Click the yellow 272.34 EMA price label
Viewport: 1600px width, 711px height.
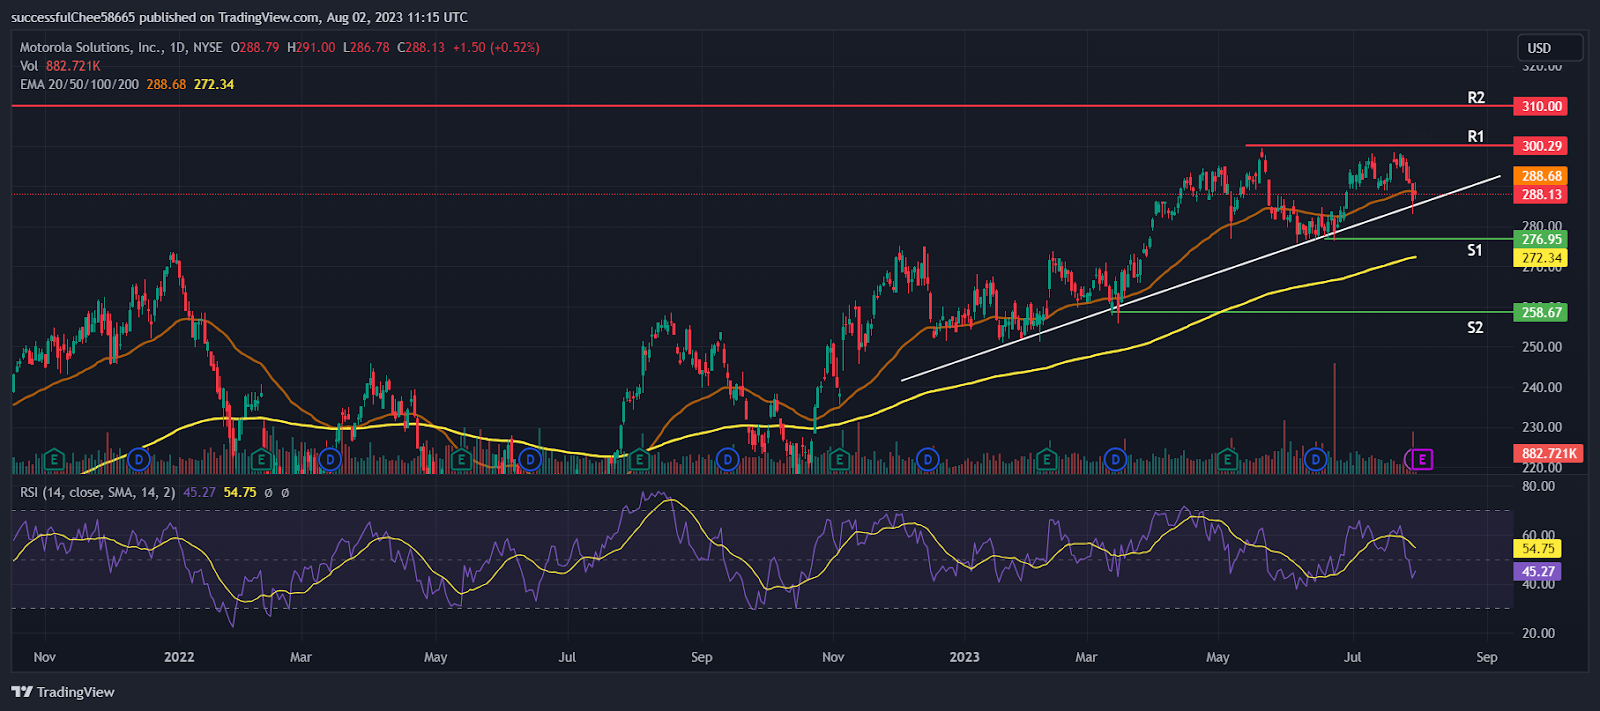click(1541, 258)
